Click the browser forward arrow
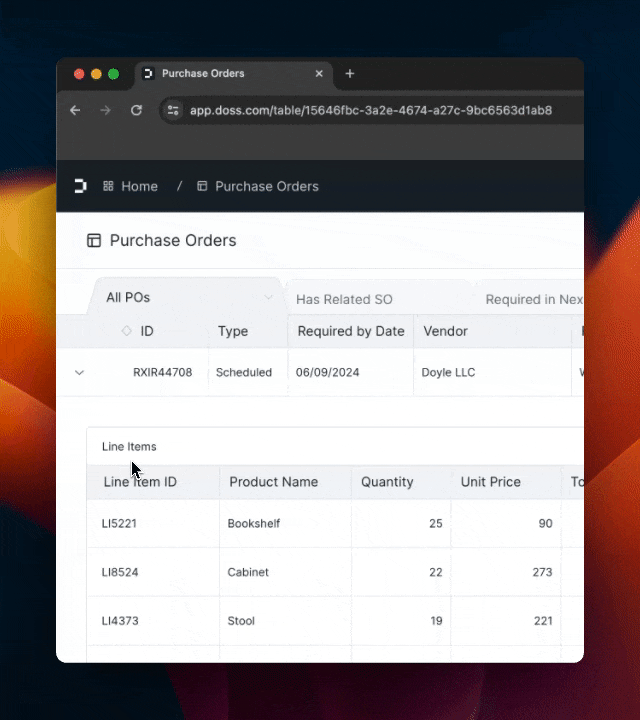The width and height of the screenshot is (640, 720). click(x=106, y=110)
